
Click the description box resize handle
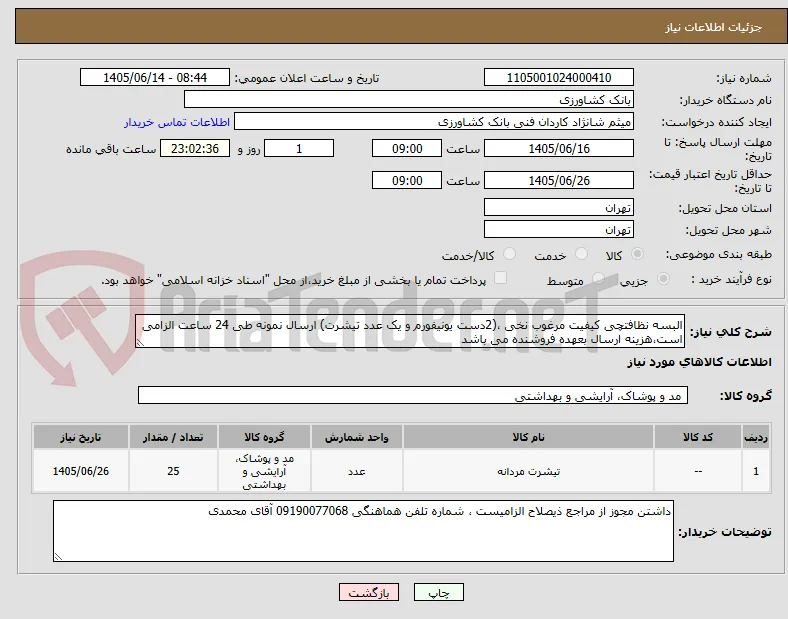[x=140, y=343]
